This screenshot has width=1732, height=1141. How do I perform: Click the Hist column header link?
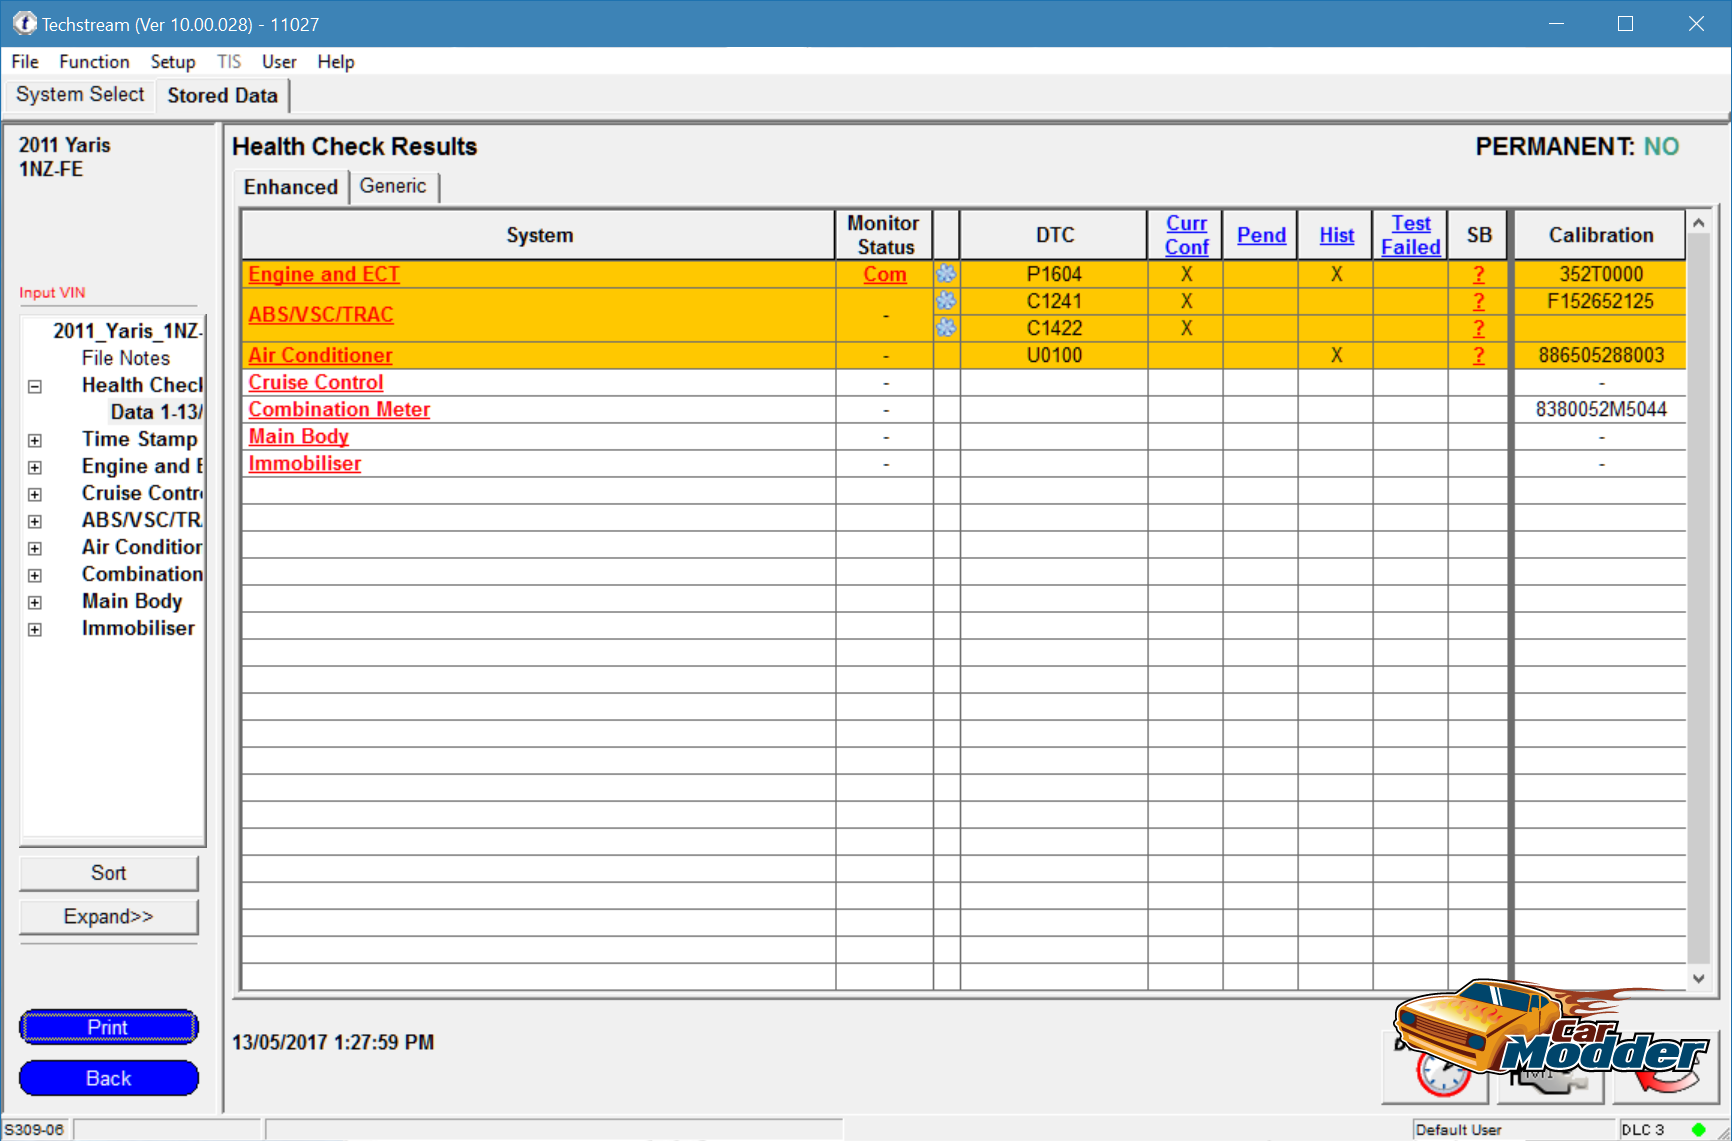[x=1336, y=235]
